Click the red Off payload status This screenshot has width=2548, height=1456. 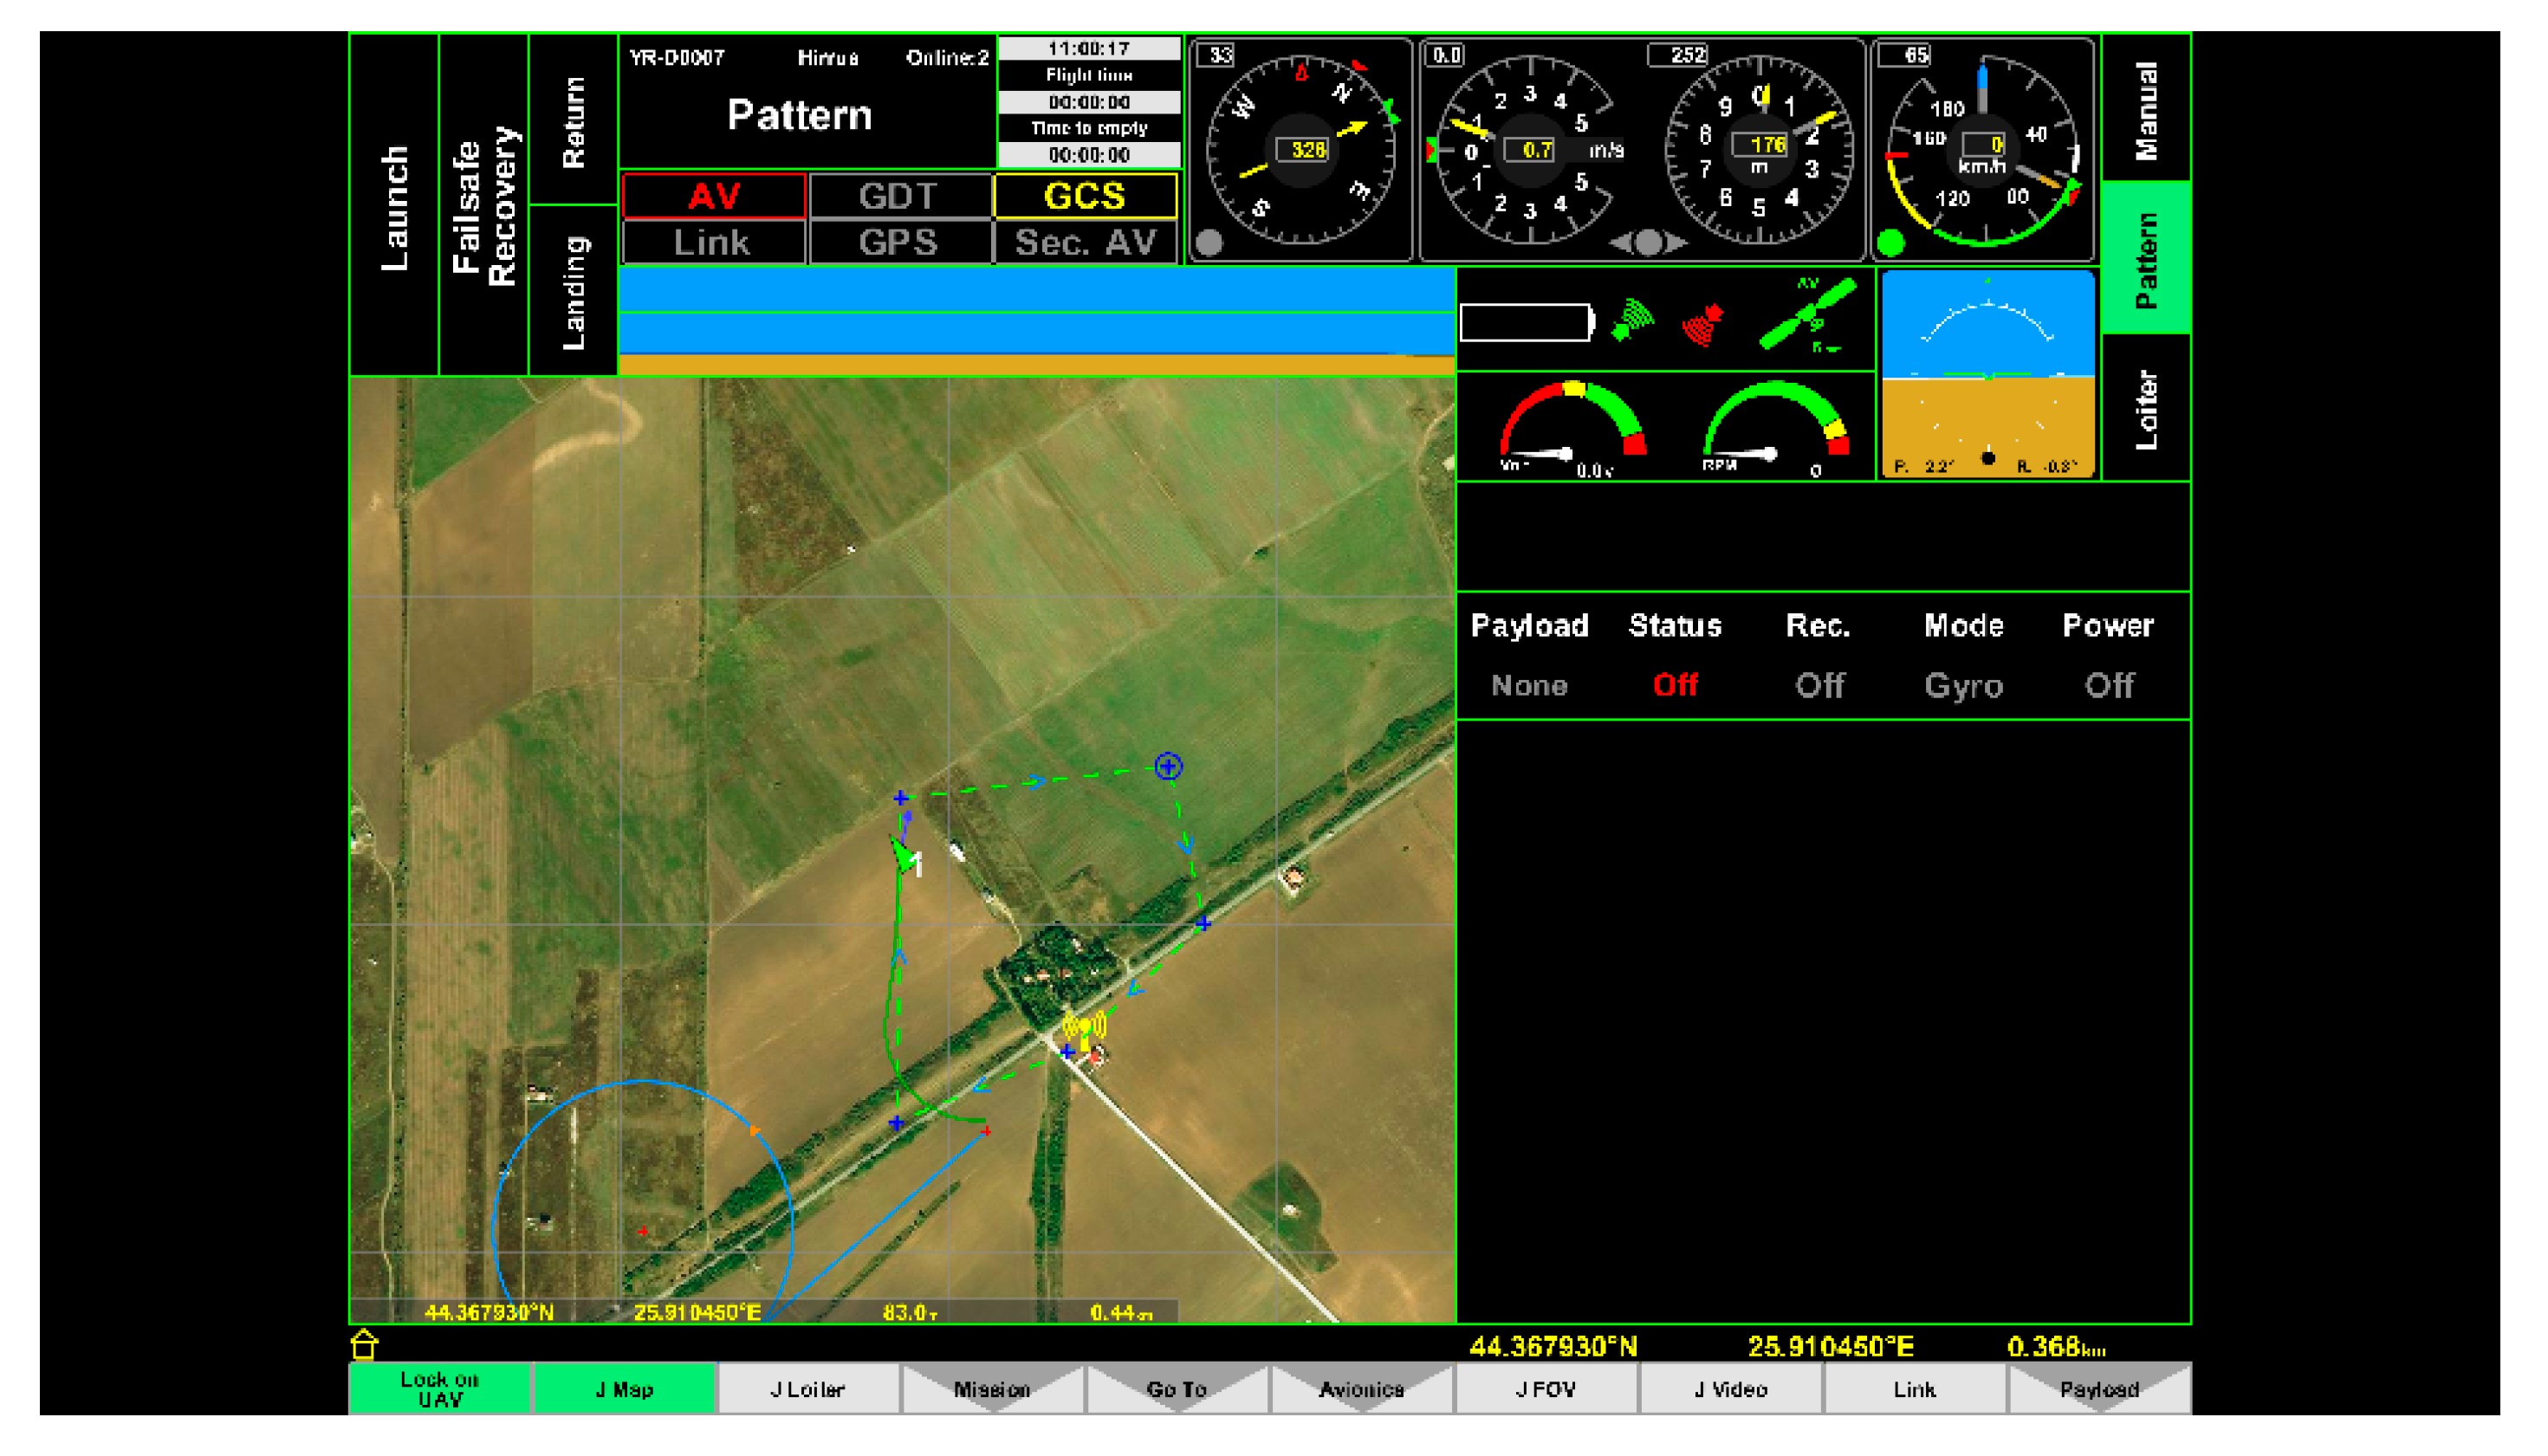pyautogui.click(x=1675, y=685)
